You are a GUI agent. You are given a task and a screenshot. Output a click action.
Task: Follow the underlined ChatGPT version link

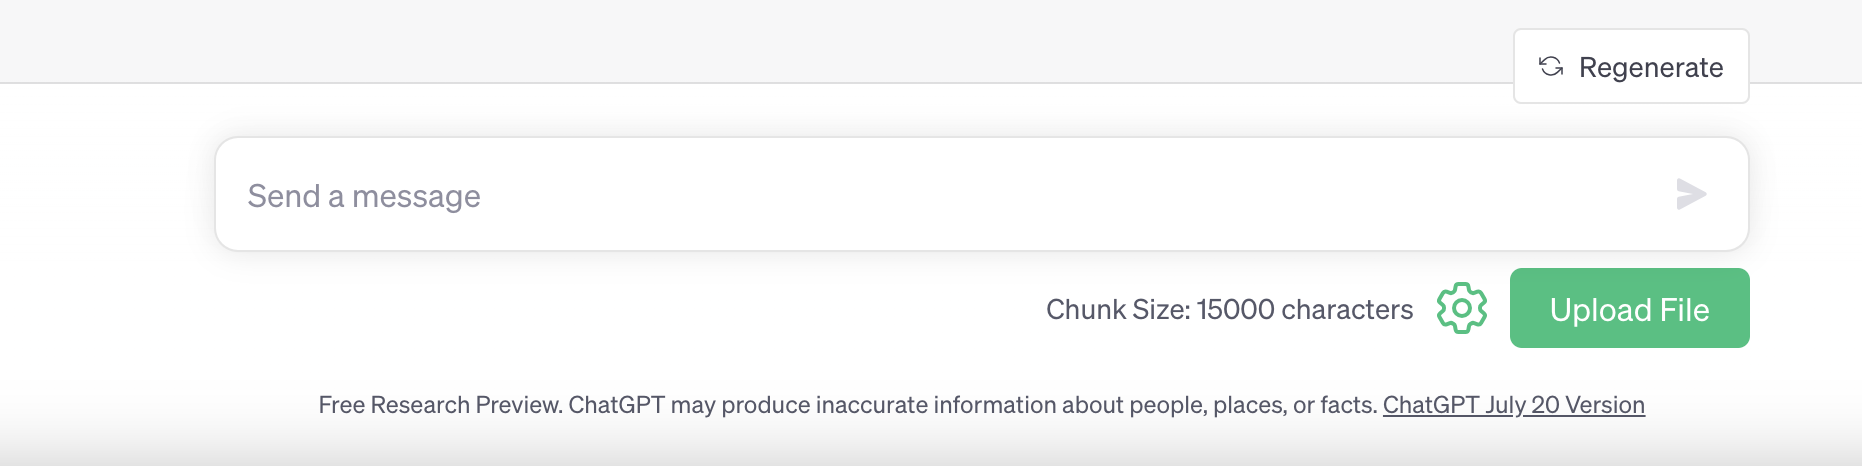click(1513, 405)
